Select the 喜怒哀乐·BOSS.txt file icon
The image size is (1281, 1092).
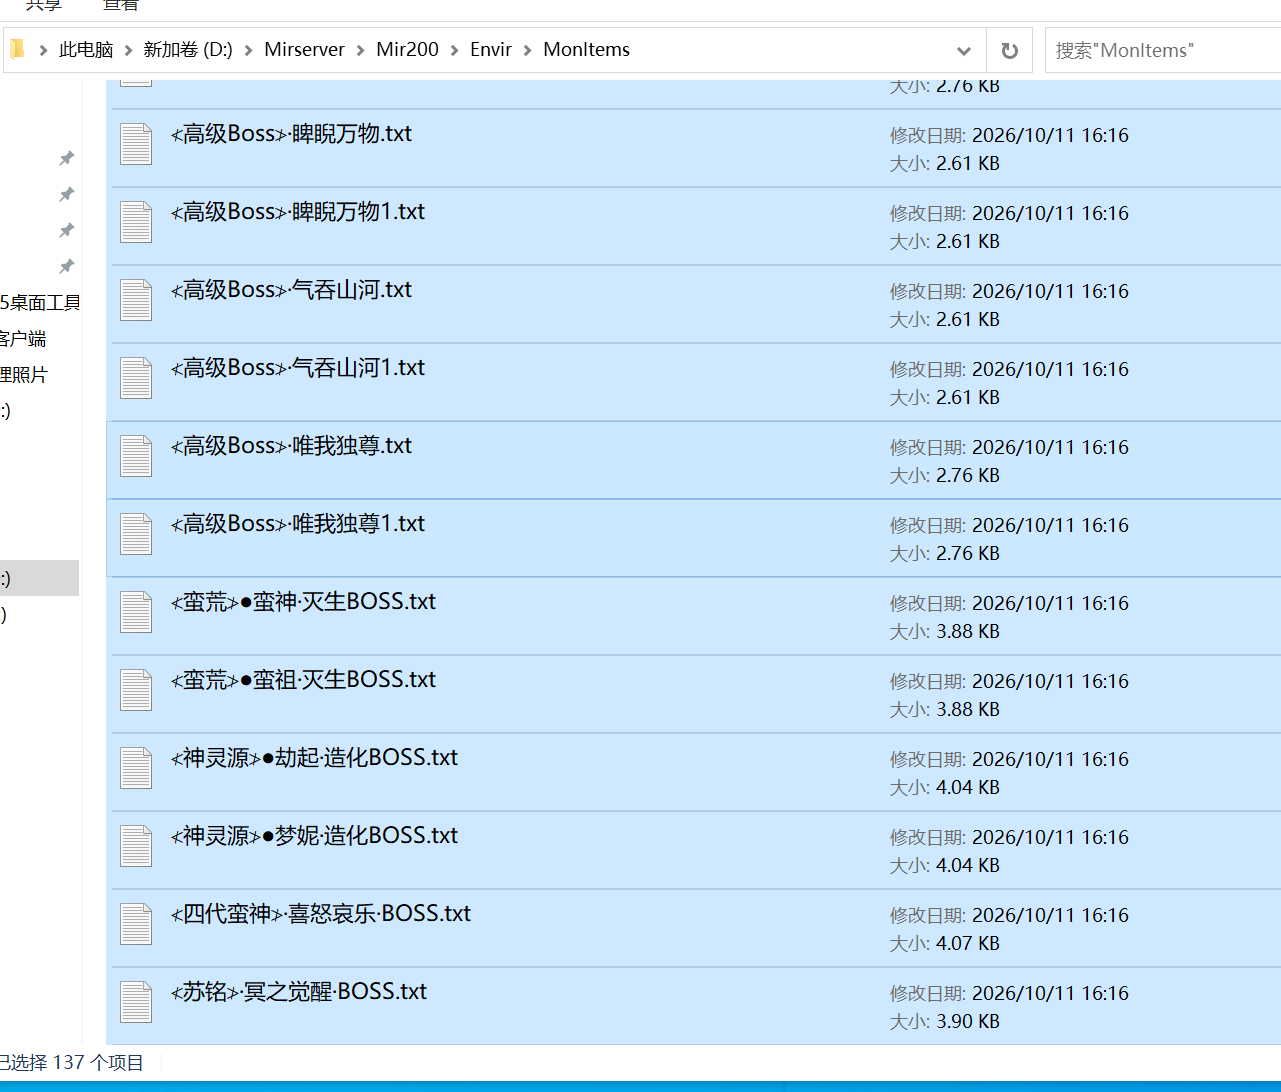(x=136, y=924)
